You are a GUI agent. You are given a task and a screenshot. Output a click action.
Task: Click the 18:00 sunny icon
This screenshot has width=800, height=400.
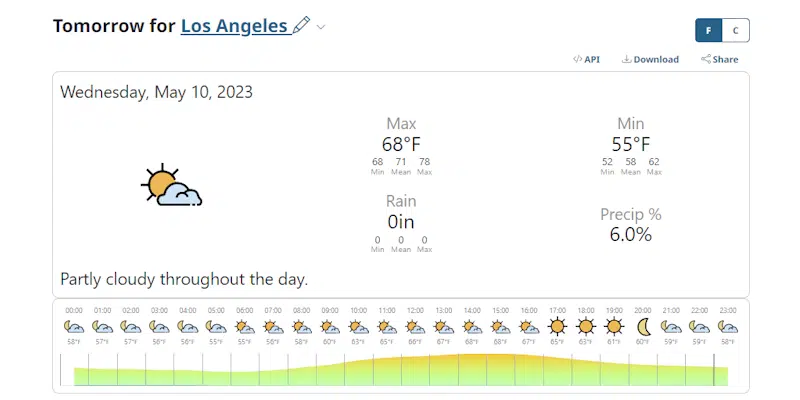[586, 327]
